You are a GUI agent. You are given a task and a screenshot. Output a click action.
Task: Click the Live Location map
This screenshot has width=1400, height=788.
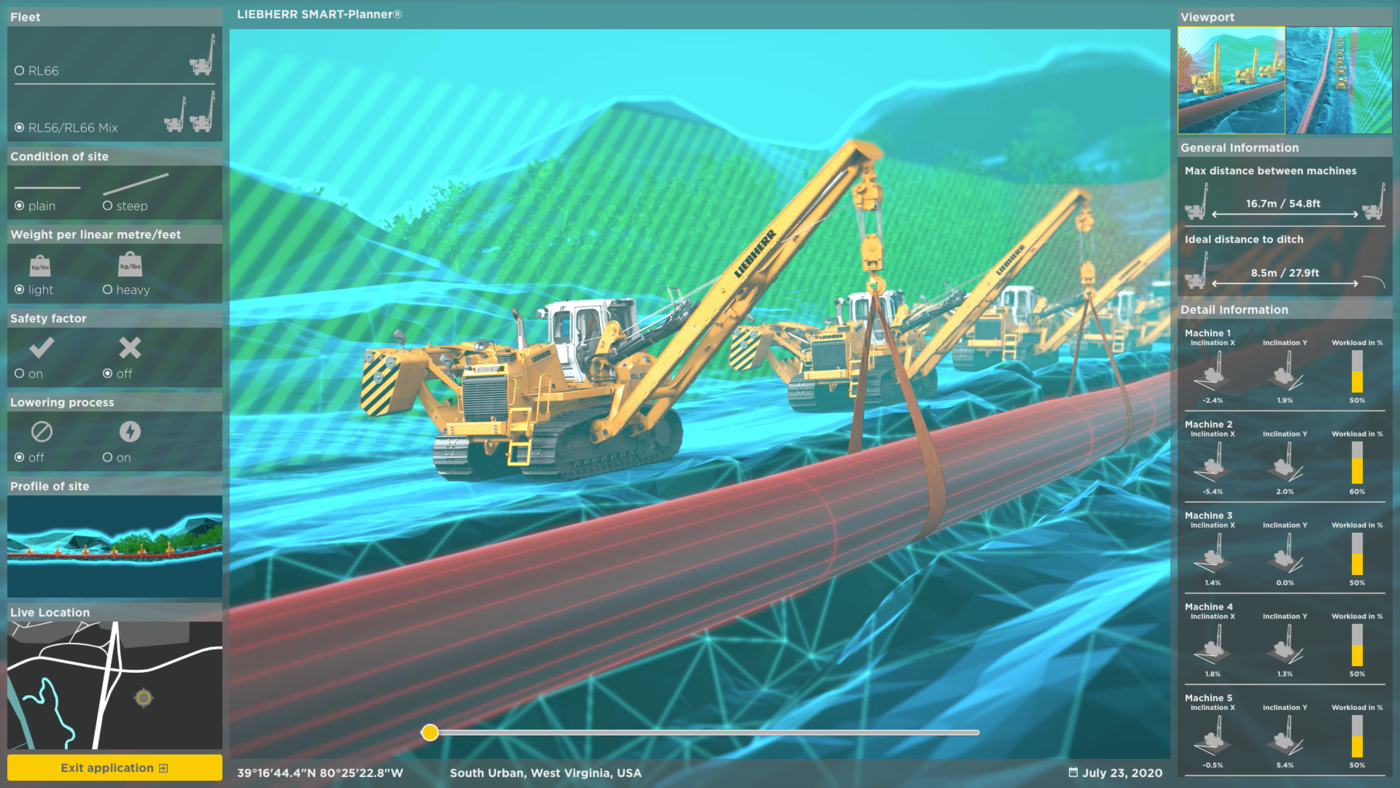coord(115,685)
